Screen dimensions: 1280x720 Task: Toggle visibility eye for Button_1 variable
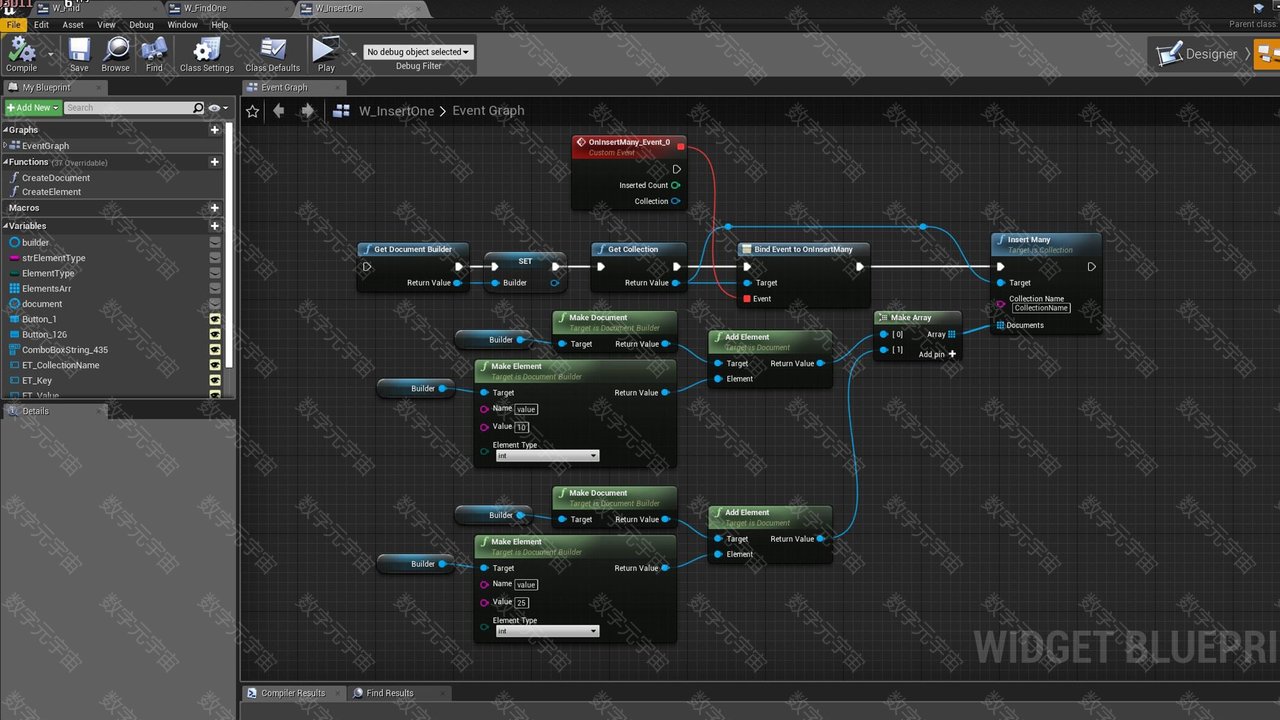215,319
